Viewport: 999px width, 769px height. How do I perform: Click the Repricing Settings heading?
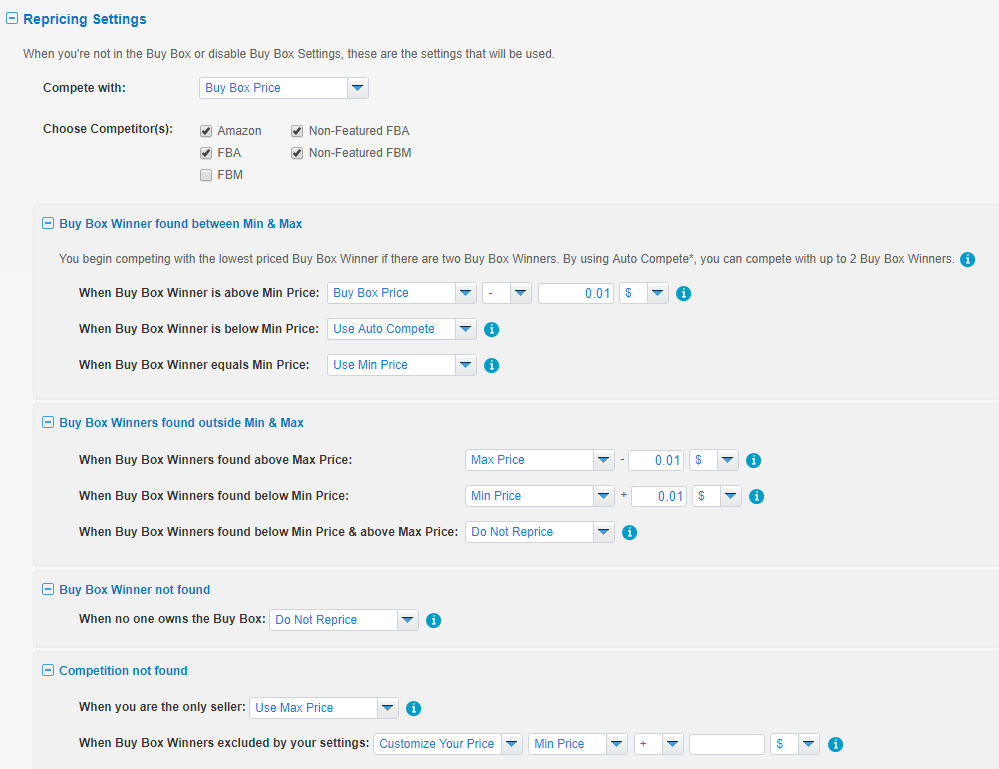85,19
